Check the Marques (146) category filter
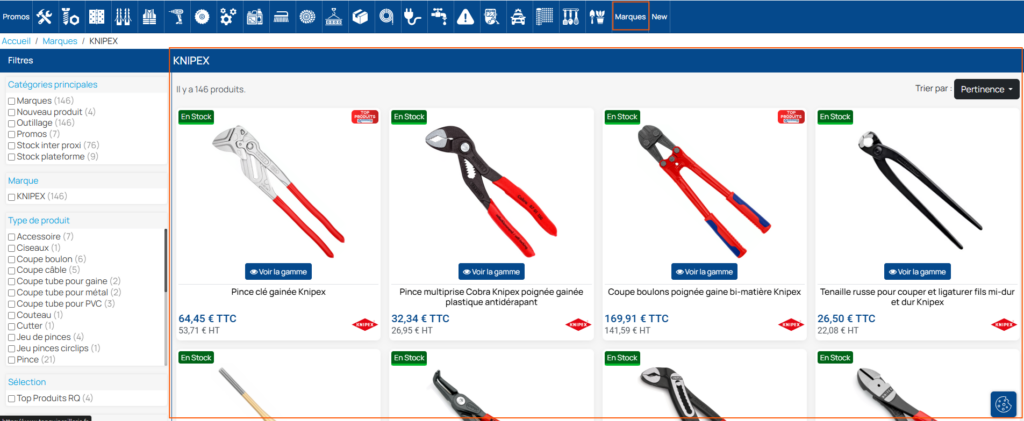The height and width of the screenshot is (421, 1024). (12, 101)
